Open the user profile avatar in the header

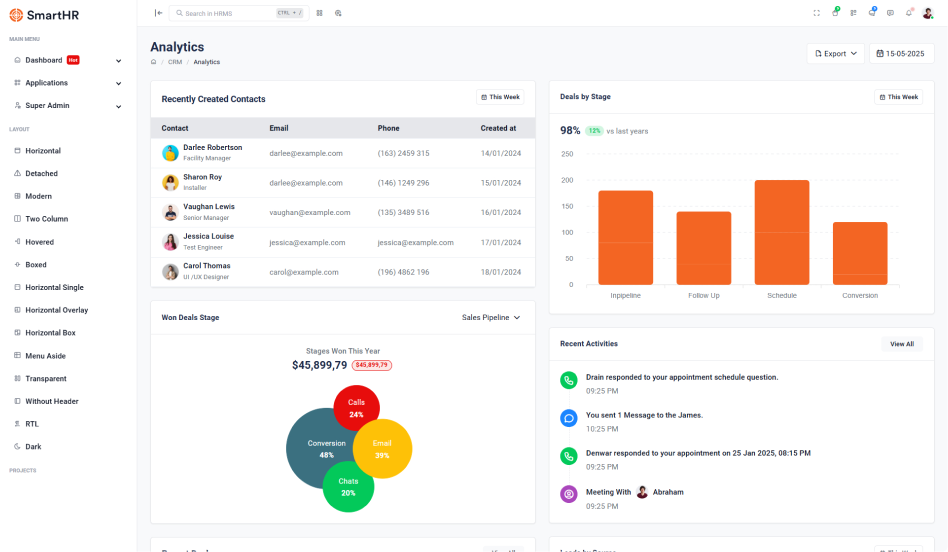[929, 13]
